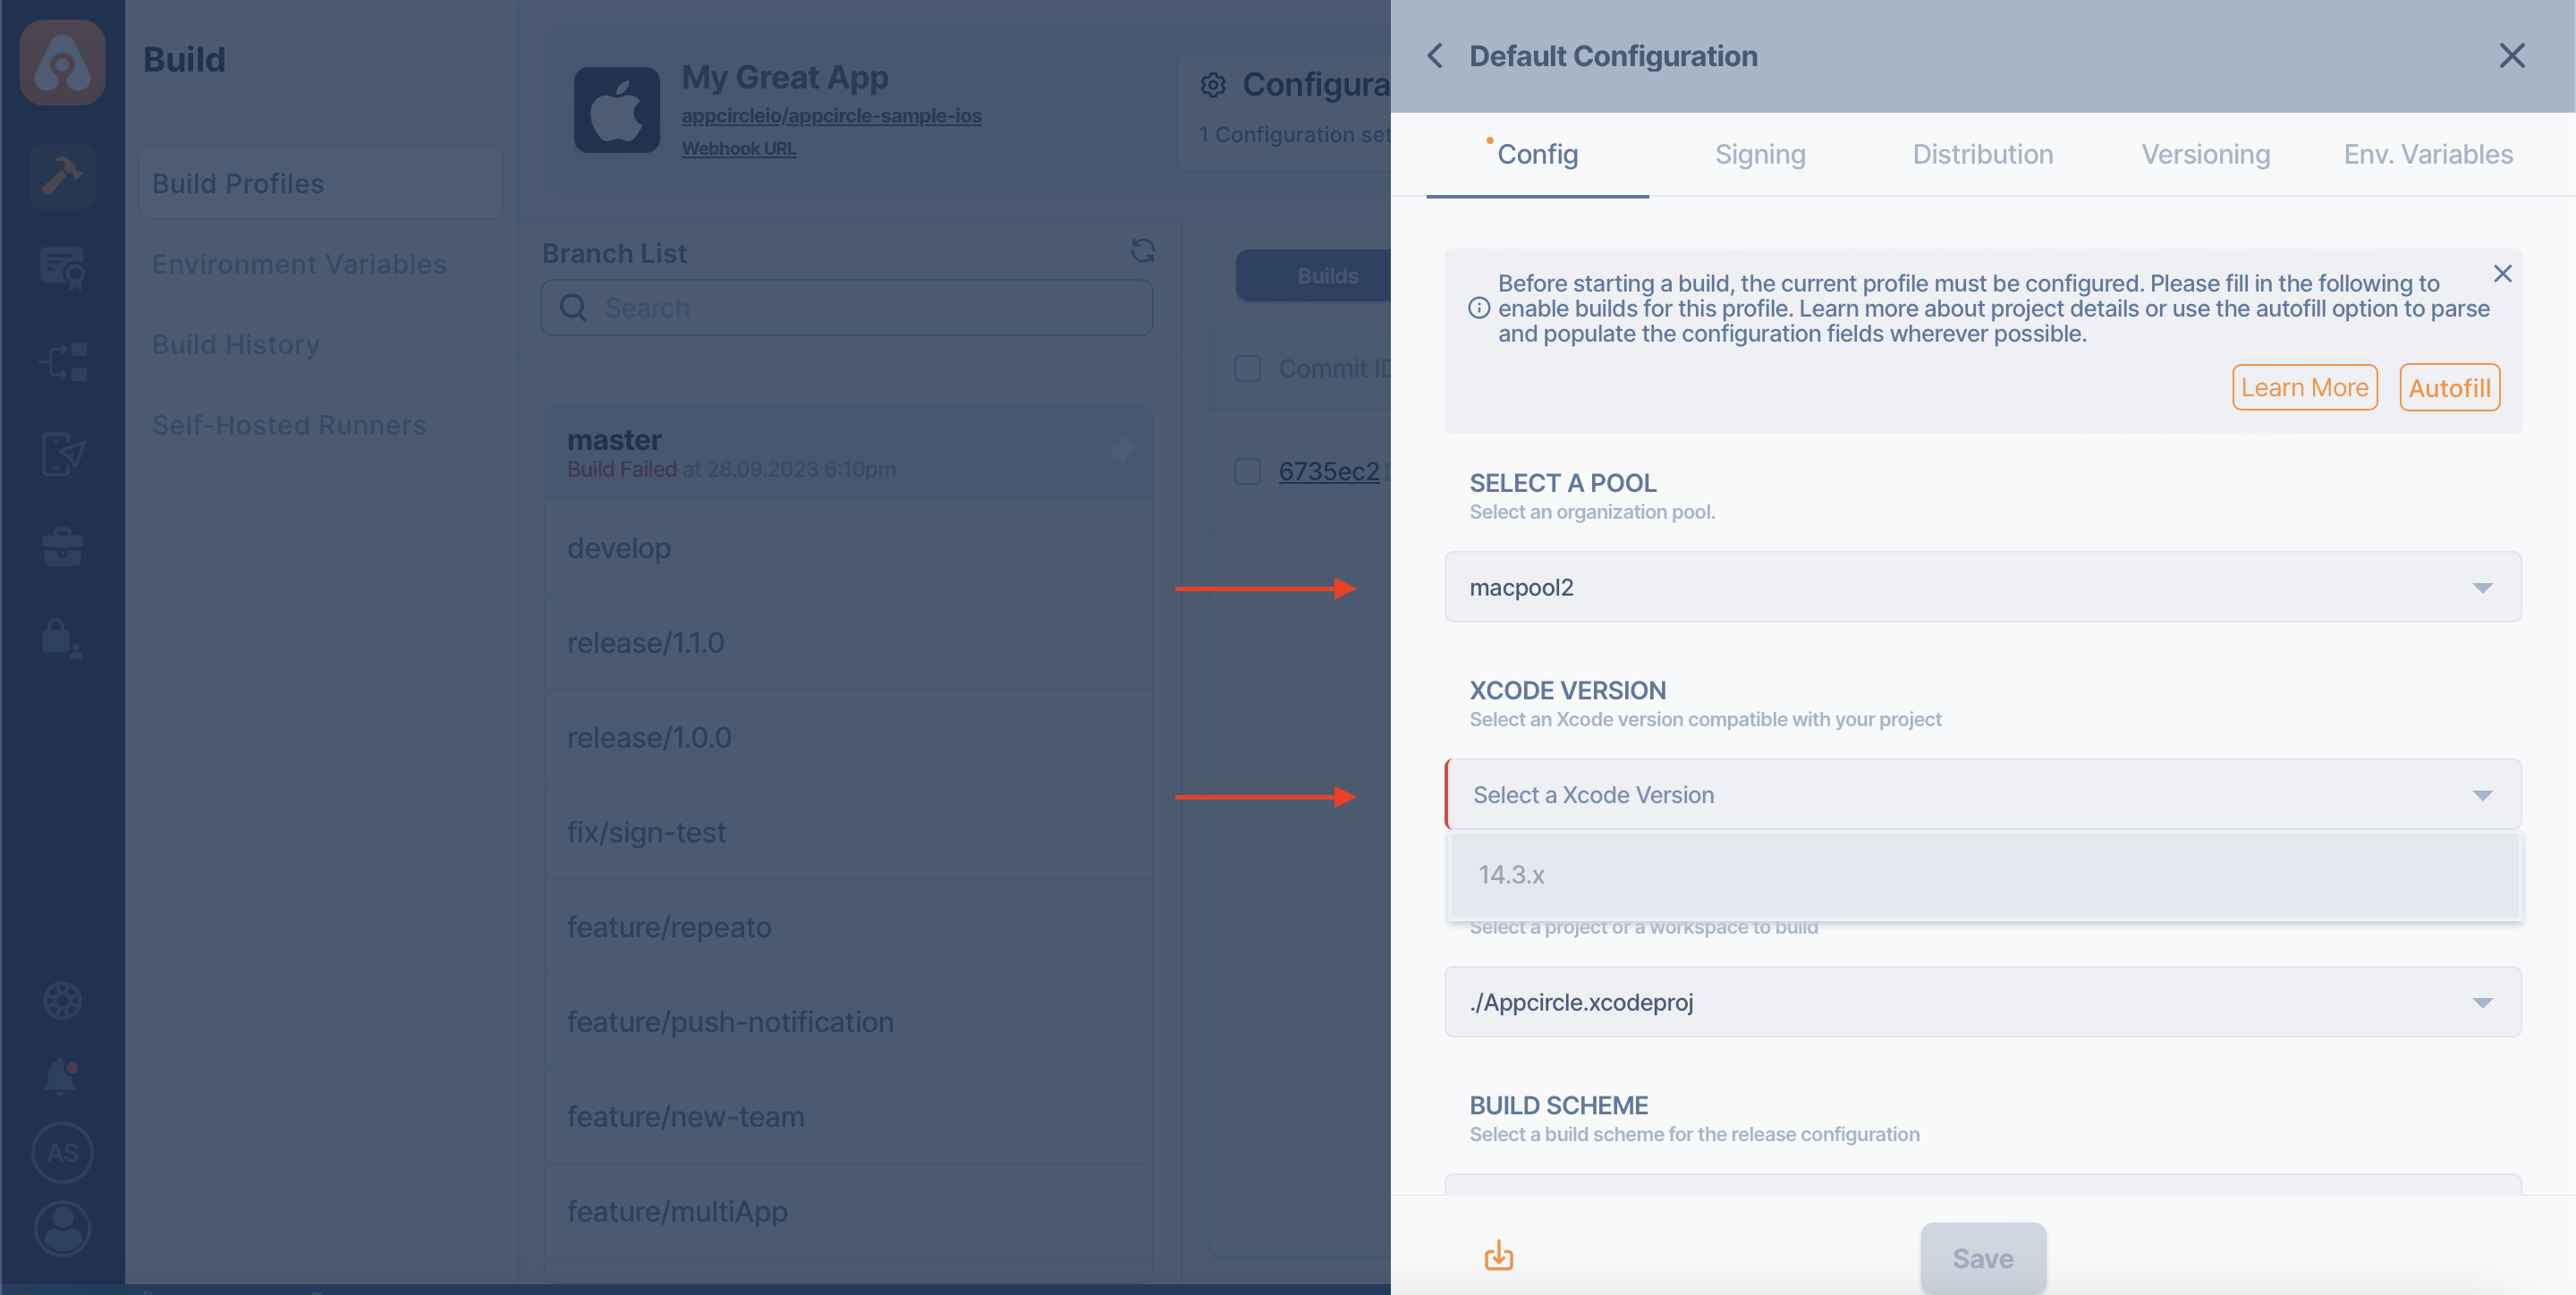Screen dimensions: 2576x1295
Task: Switch to the Distribution tab
Action: click(1983, 152)
